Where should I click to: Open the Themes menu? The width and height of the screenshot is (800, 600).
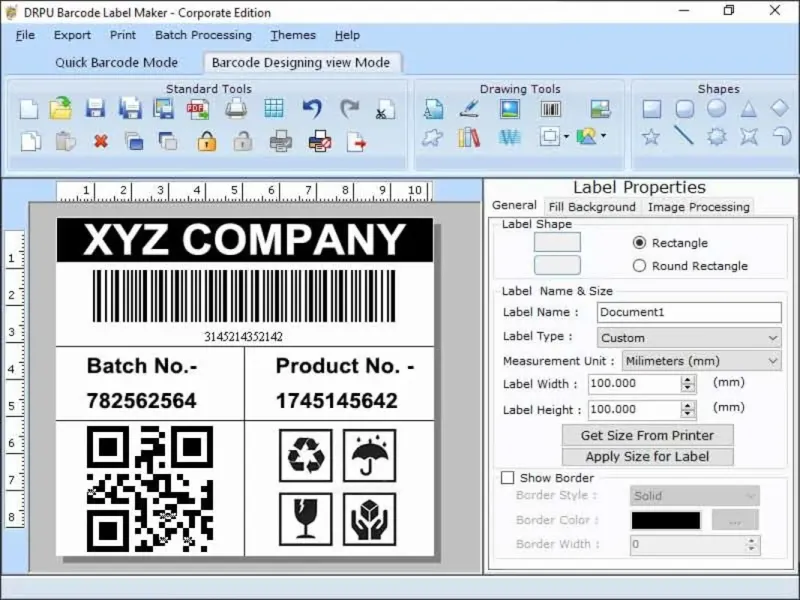click(x=293, y=35)
